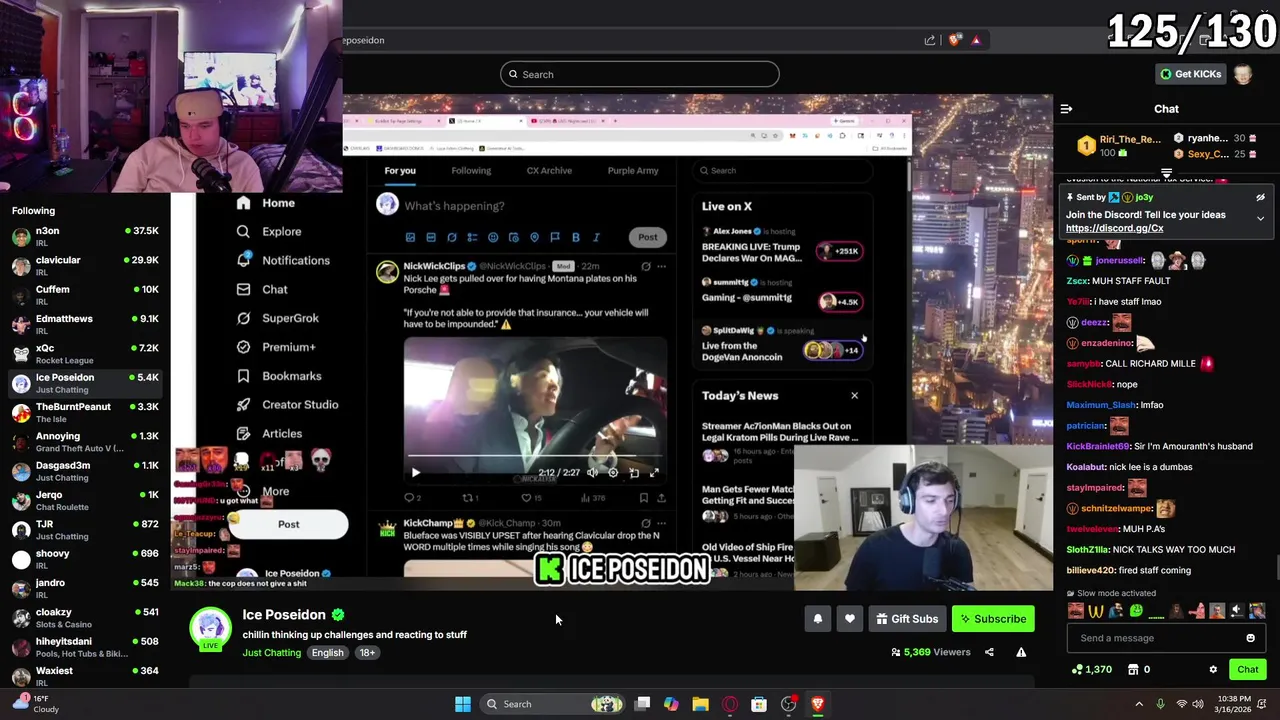Open the share icon beside the viewer count
This screenshot has height=720, width=1280.
pos(989,652)
